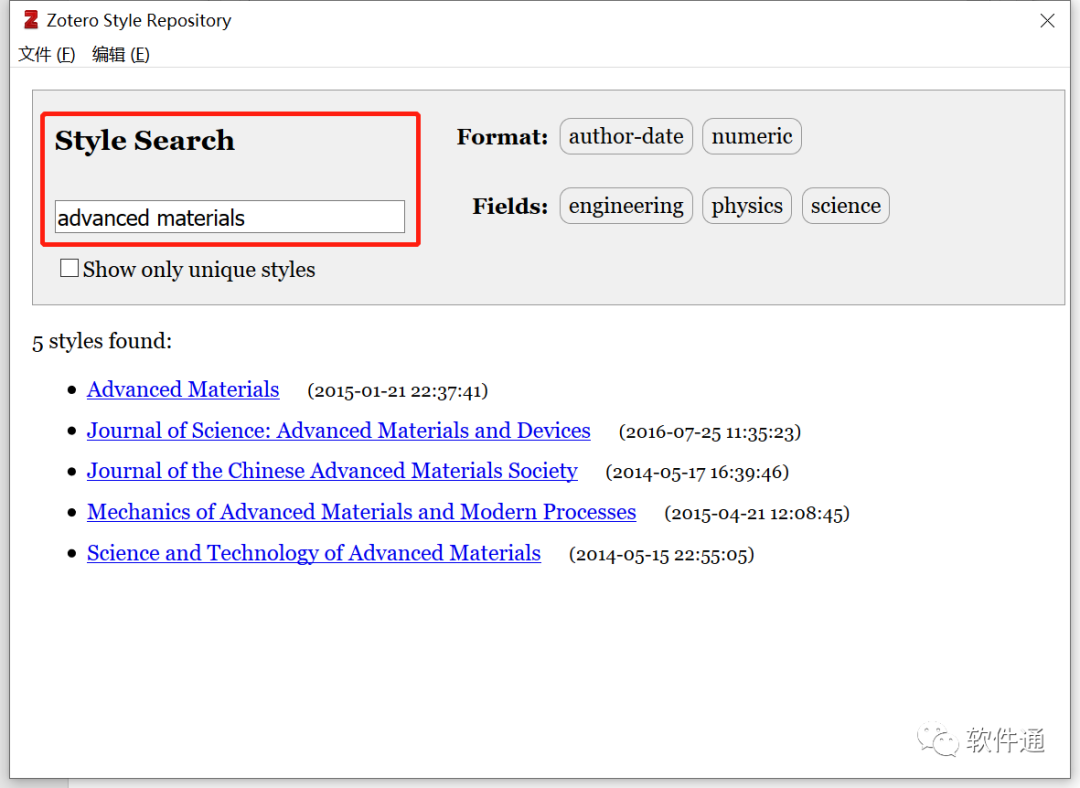Click the Fields: label
The height and width of the screenshot is (788, 1080).
(510, 206)
